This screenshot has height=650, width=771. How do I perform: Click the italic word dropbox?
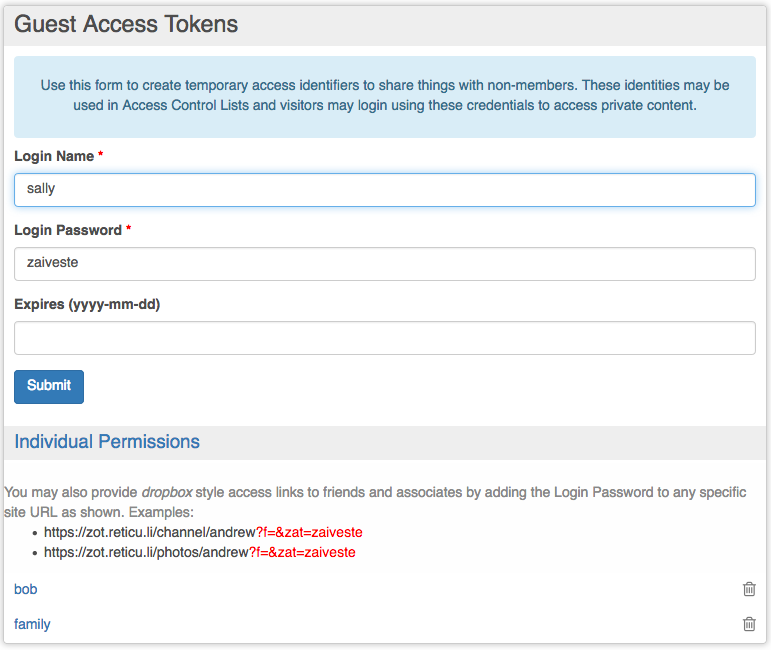click(166, 492)
